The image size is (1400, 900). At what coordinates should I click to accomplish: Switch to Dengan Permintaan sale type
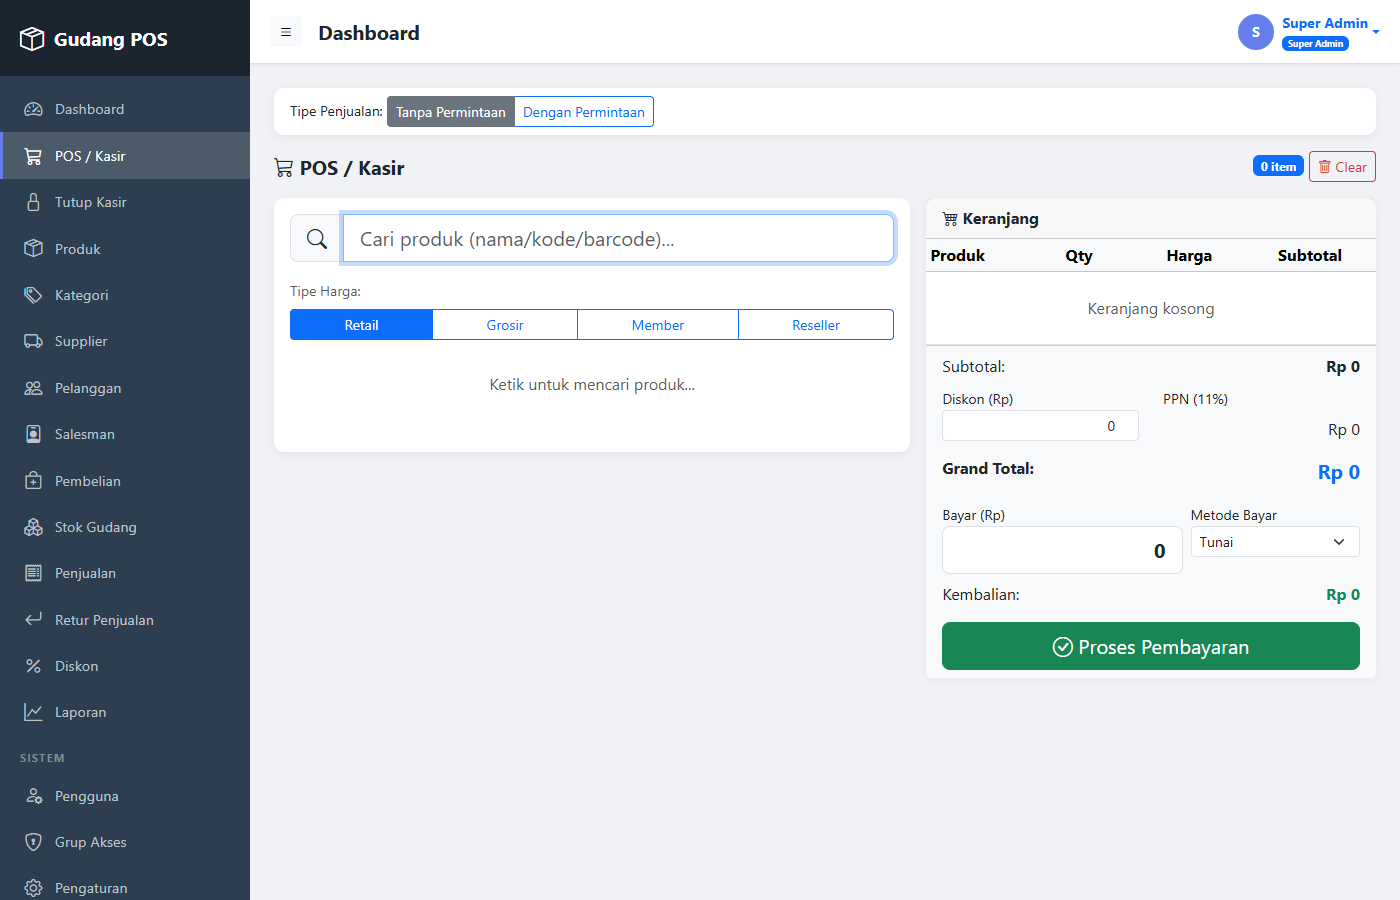click(x=584, y=112)
